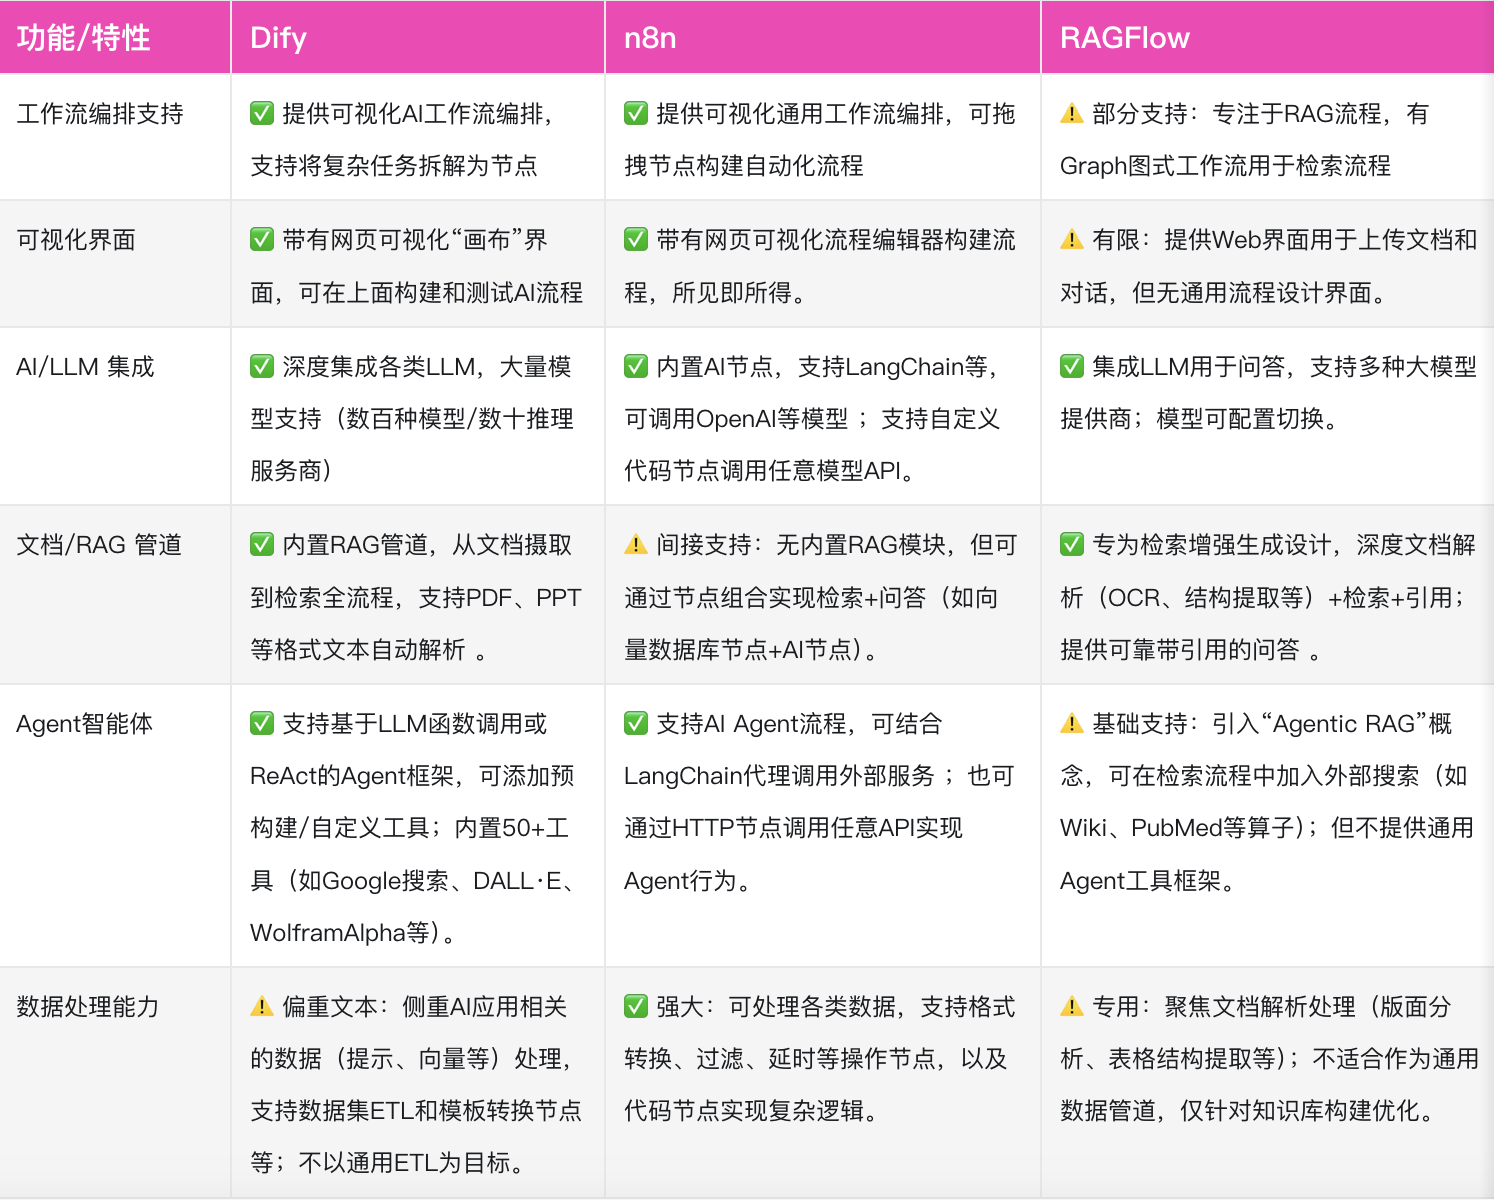Click the text WolframAlpha等）。

[354, 933]
